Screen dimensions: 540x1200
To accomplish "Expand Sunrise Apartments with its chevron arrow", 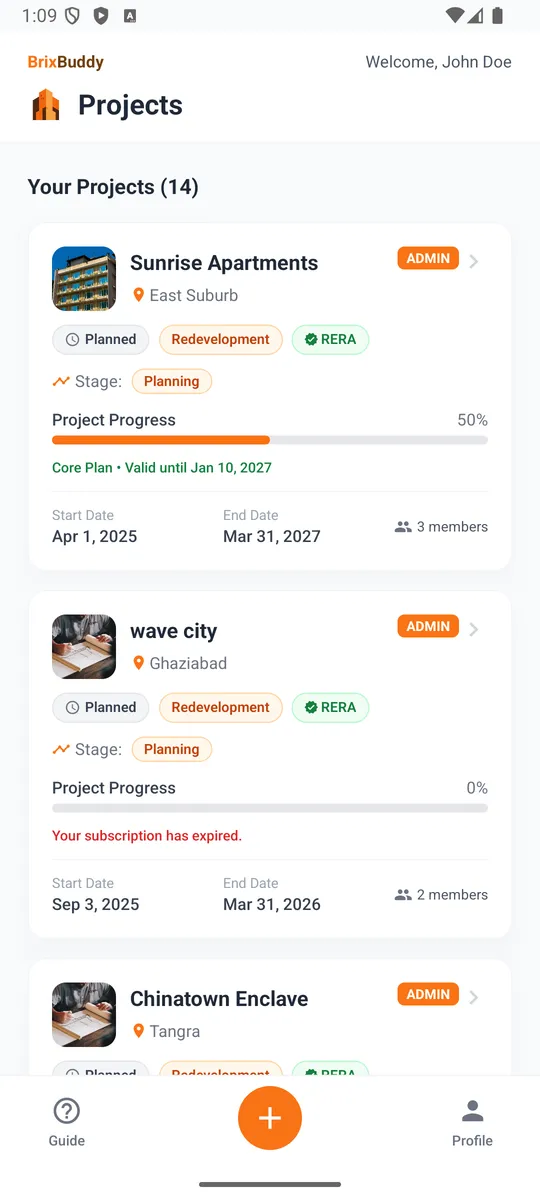I will 474,261.
